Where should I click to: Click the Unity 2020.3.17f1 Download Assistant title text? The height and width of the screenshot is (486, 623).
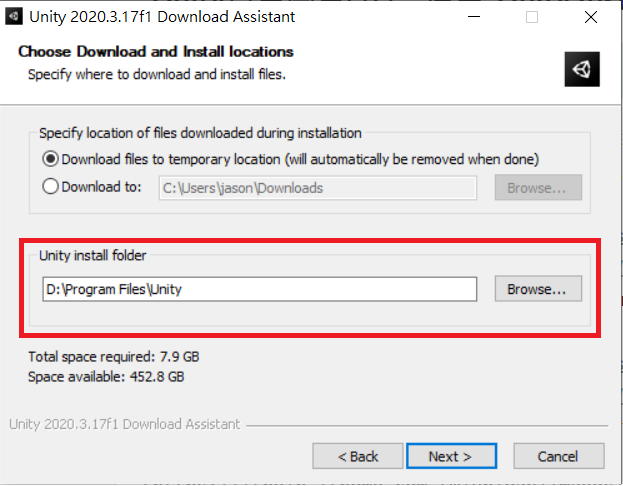click(x=162, y=17)
